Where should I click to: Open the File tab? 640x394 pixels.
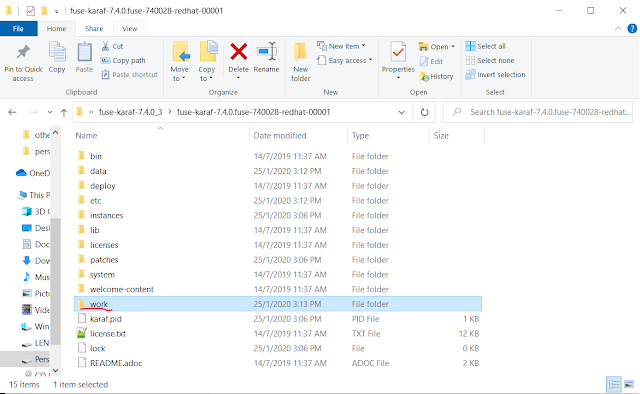click(18, 29)
